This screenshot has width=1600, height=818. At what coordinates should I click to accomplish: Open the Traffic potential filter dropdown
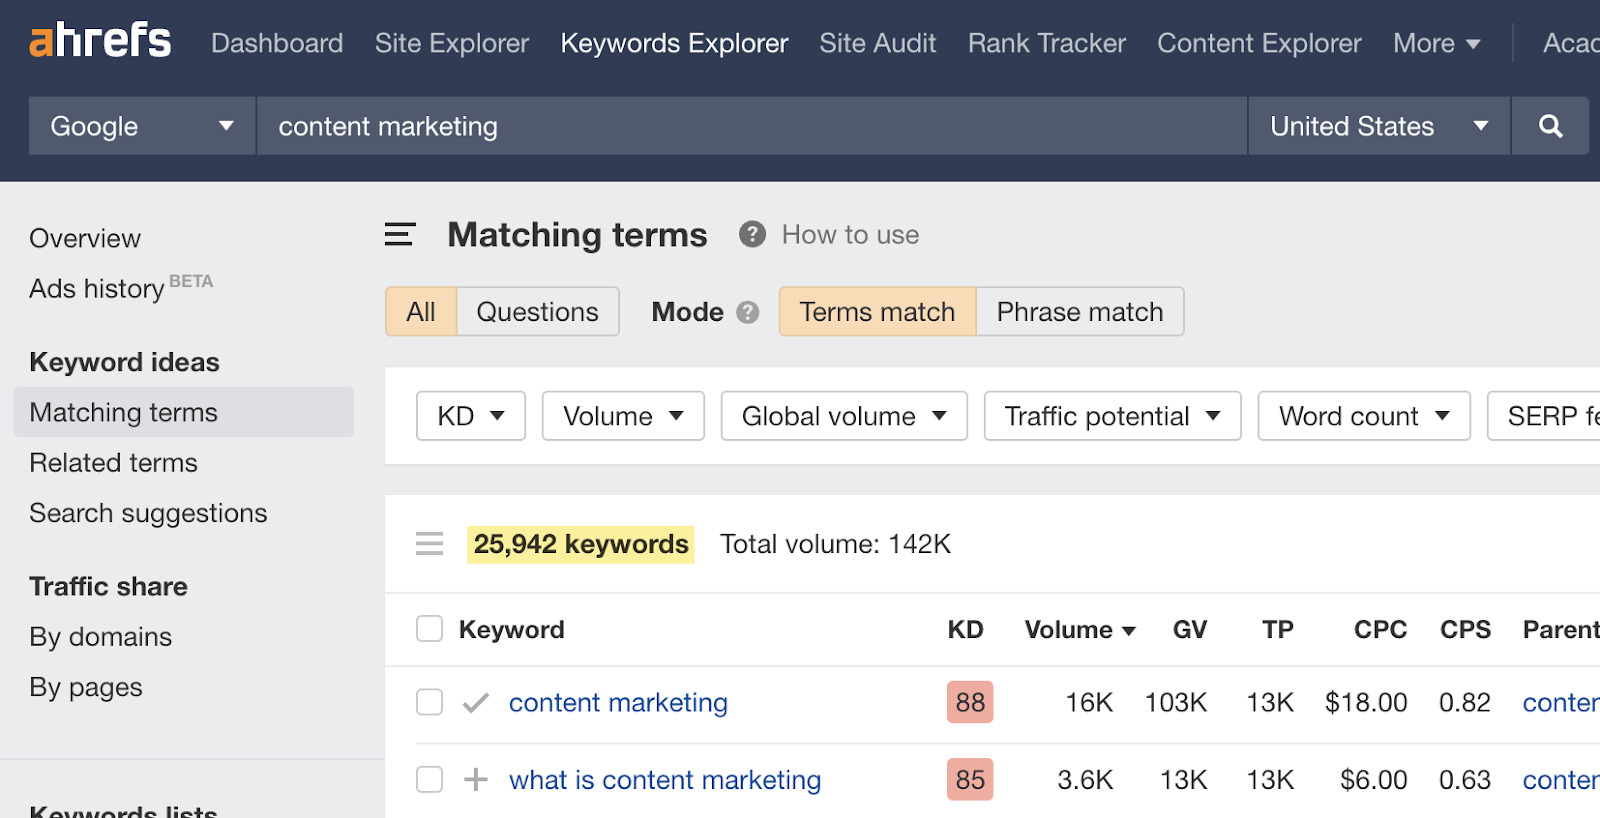click(x=1112, y=416)
